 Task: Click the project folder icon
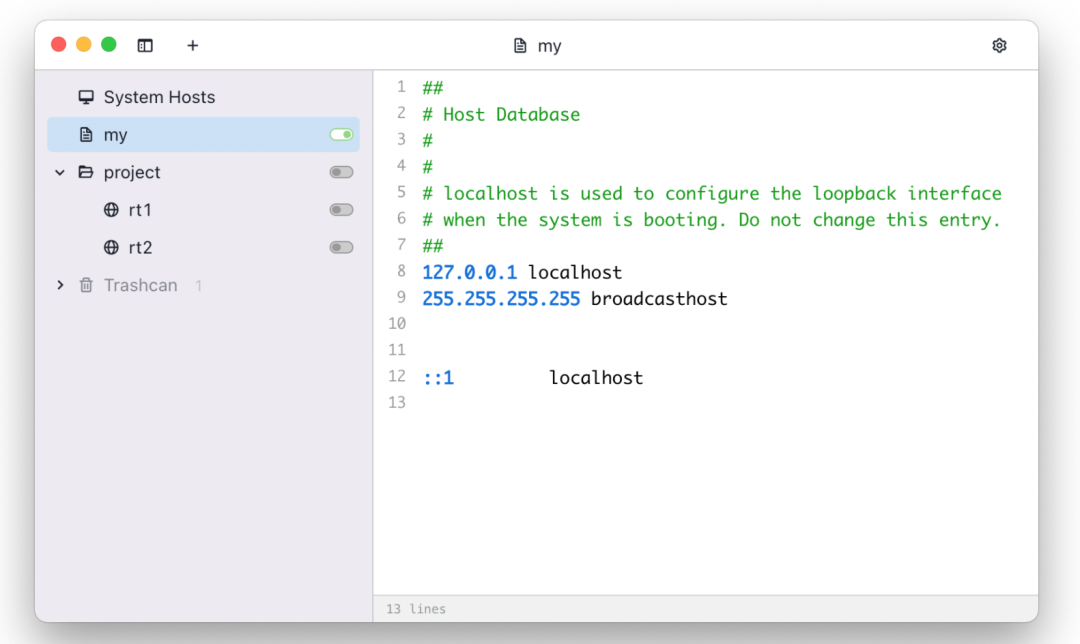point(86,172)
